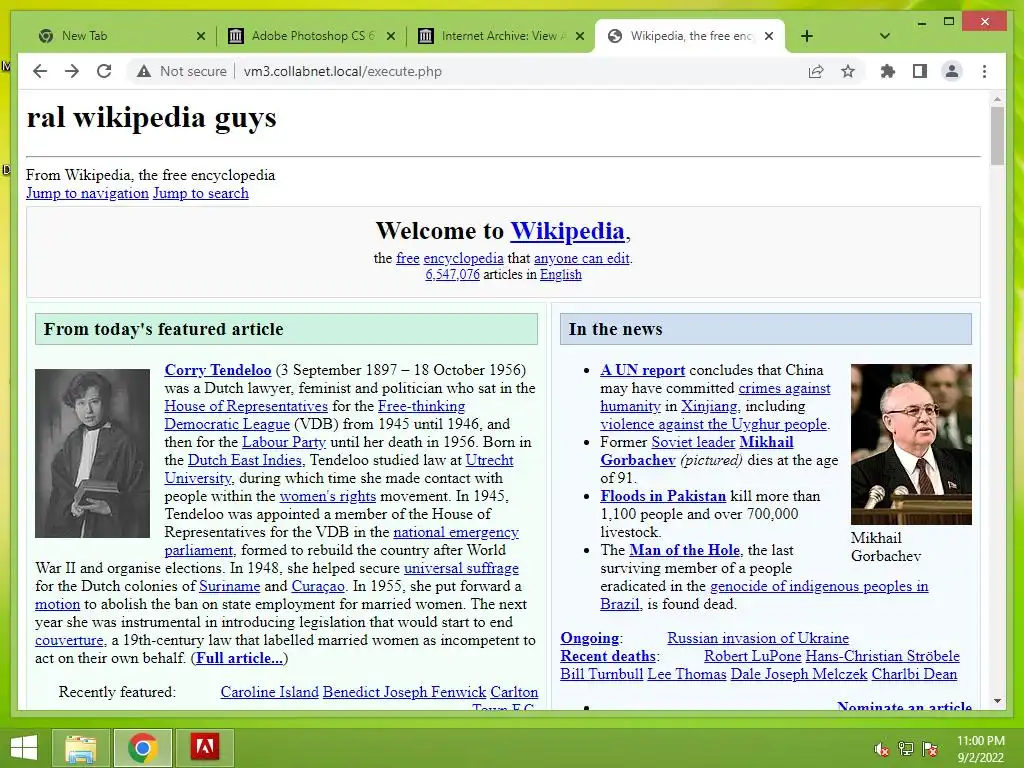Share this page via share icon
This screenshot has width=1024, height=768.
[x=816, y=71]
